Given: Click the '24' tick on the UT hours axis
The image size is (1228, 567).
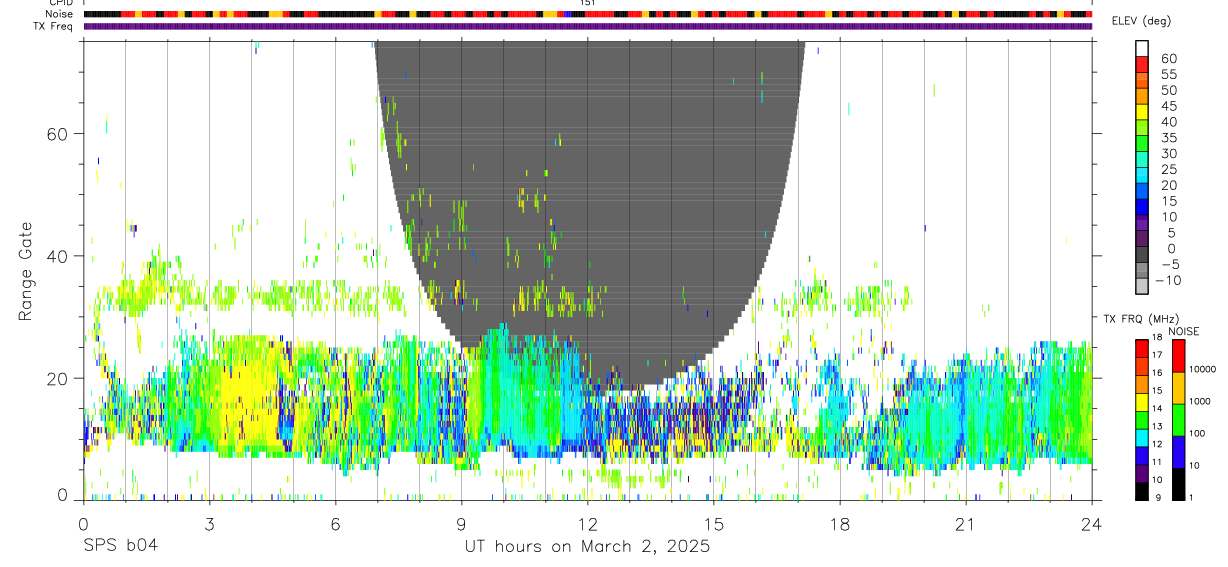Looking at the screenshot, I should (1092, 523).
